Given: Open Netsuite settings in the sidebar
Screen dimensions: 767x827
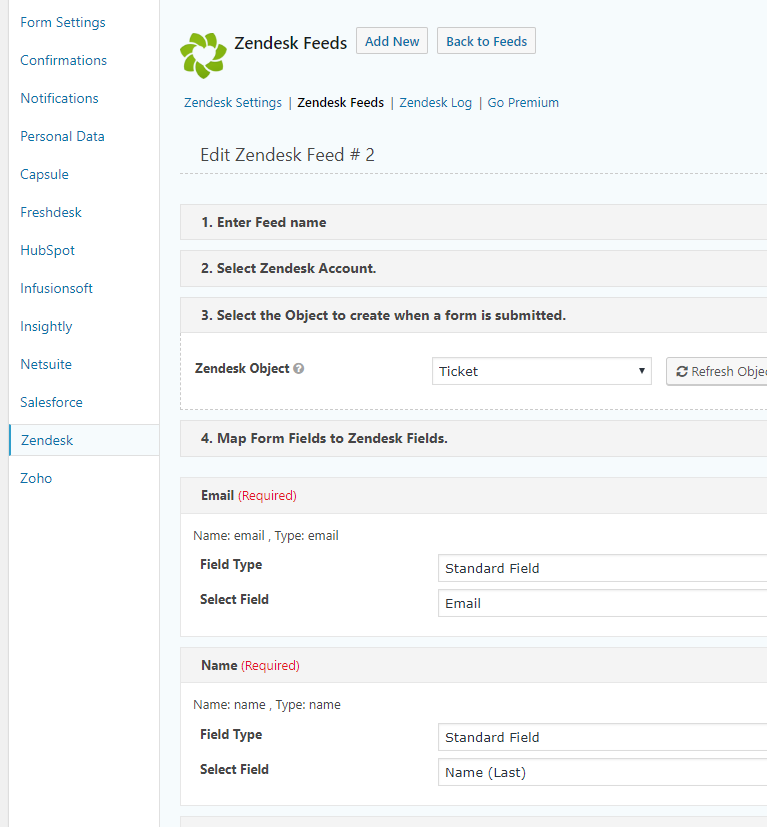Looking at the screenshot, I should coord(46,364).
